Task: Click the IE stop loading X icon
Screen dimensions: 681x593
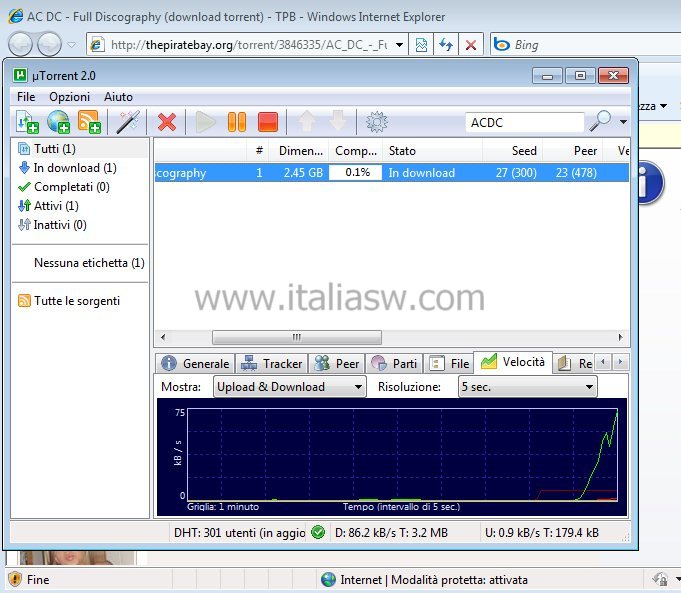Action: [471, 45]
